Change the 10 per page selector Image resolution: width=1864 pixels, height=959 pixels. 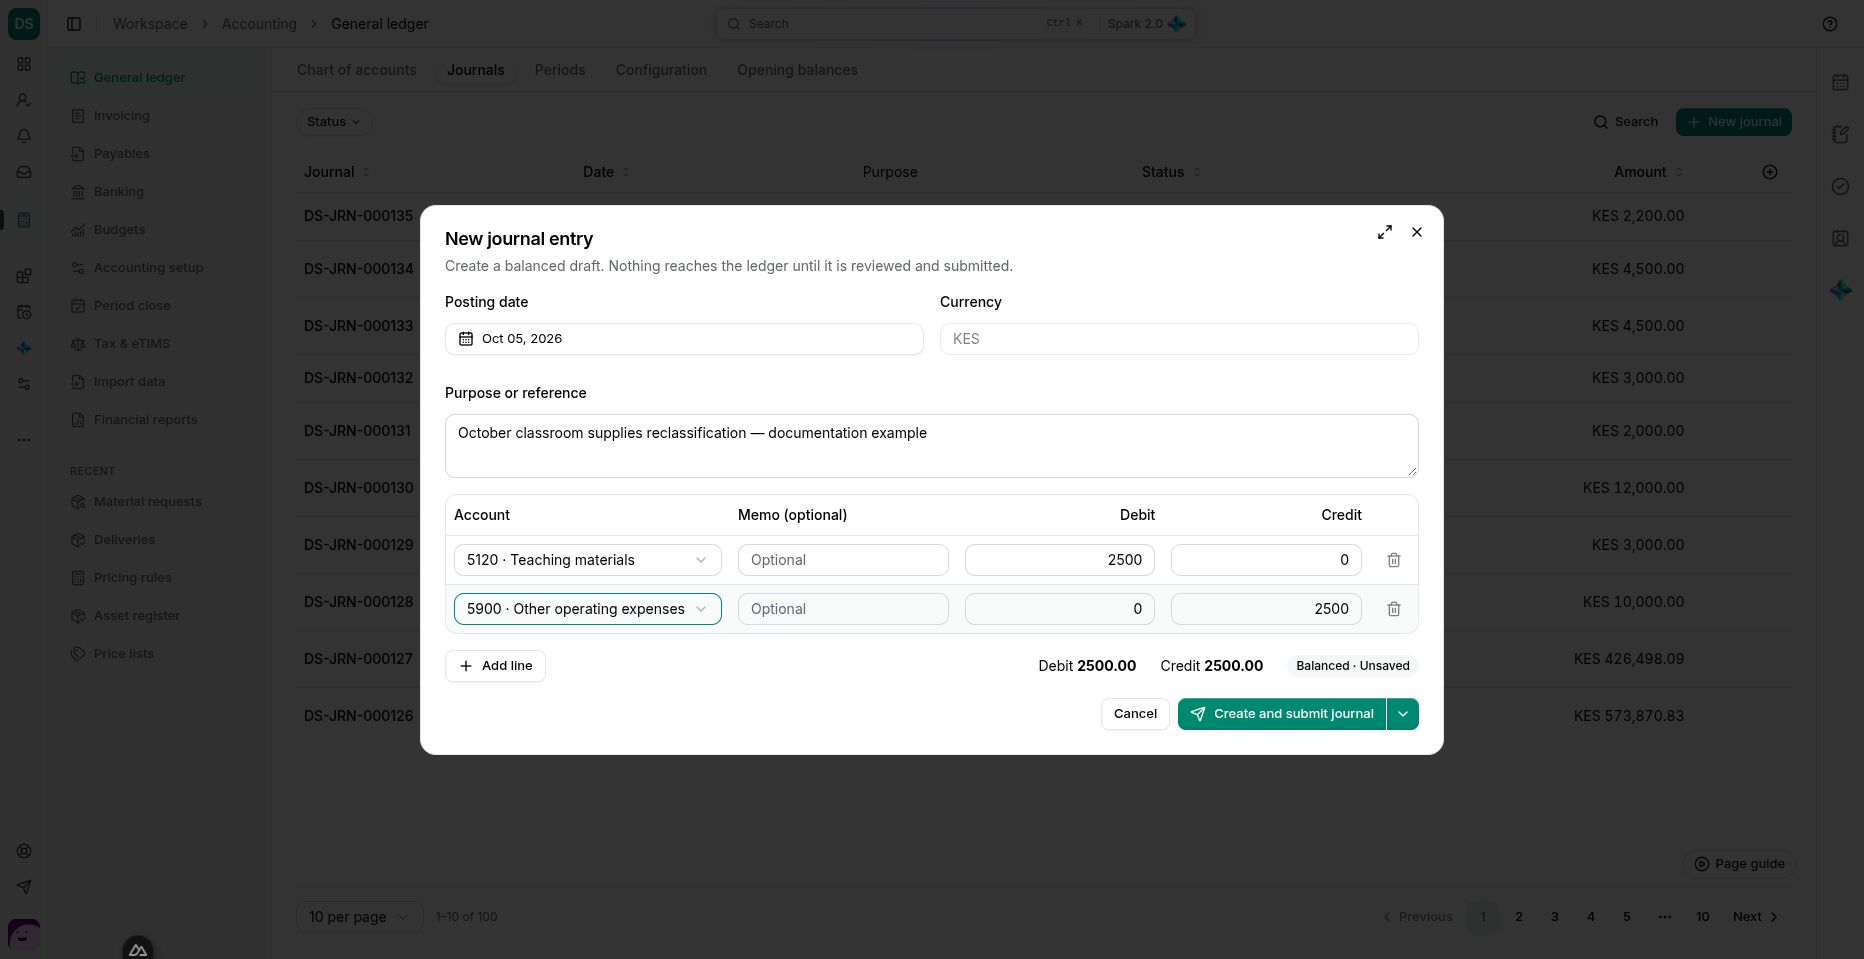(x=359, y=917)
